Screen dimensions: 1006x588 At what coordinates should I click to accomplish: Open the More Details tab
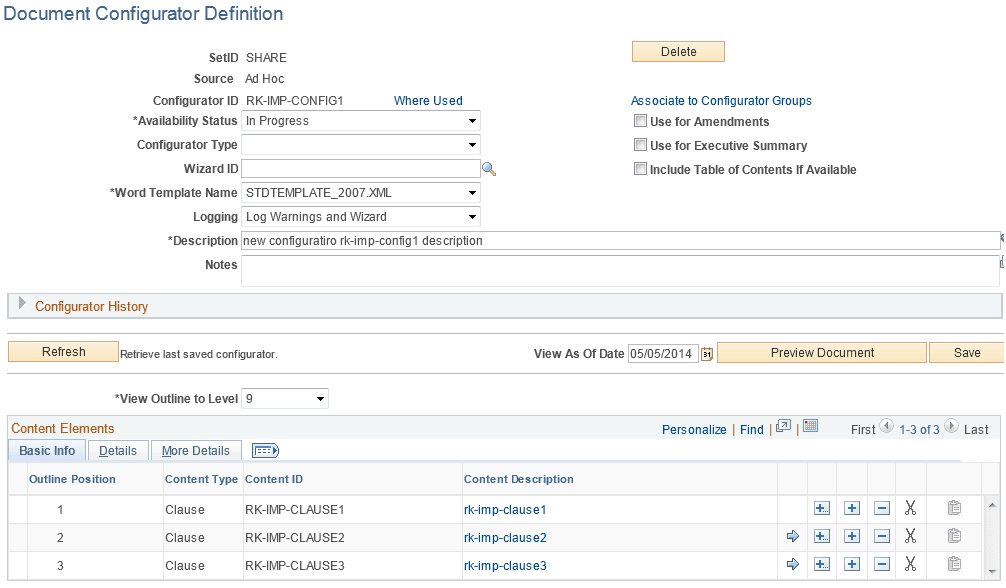[196, 450]
